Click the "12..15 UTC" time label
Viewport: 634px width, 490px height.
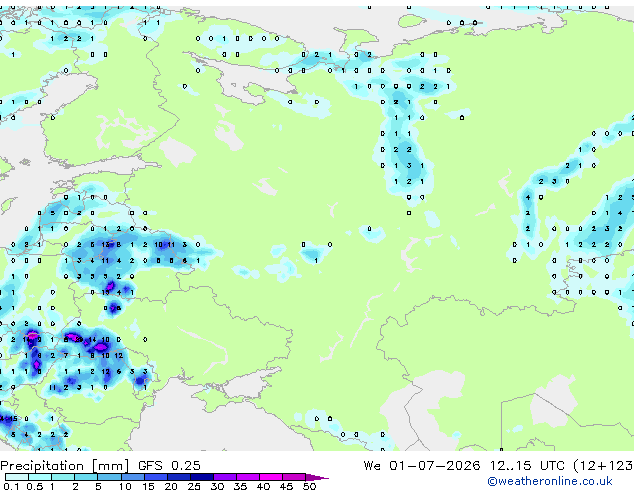527,466
